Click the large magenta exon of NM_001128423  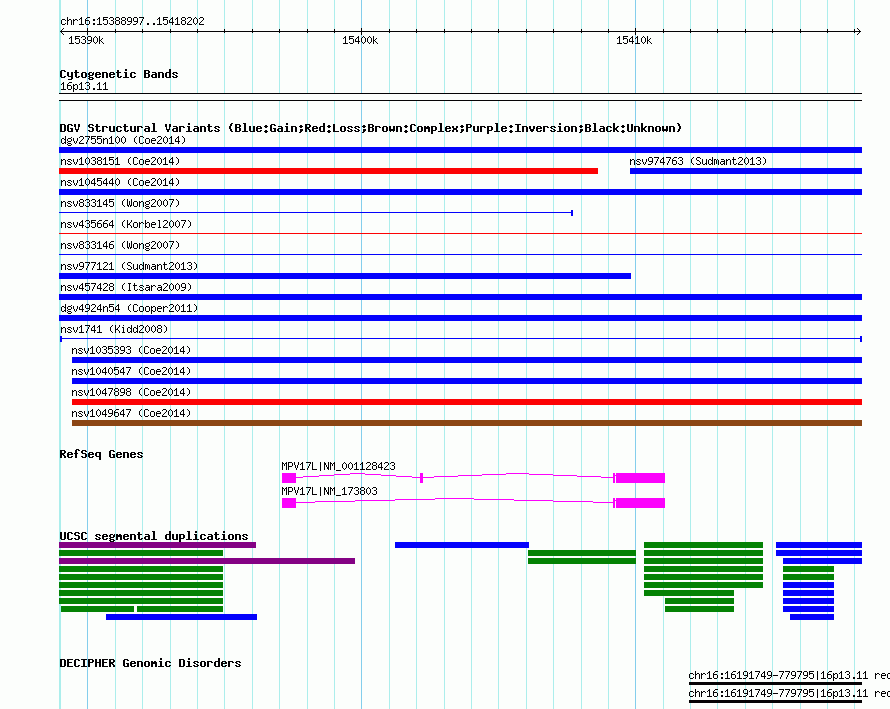(640, 478)
